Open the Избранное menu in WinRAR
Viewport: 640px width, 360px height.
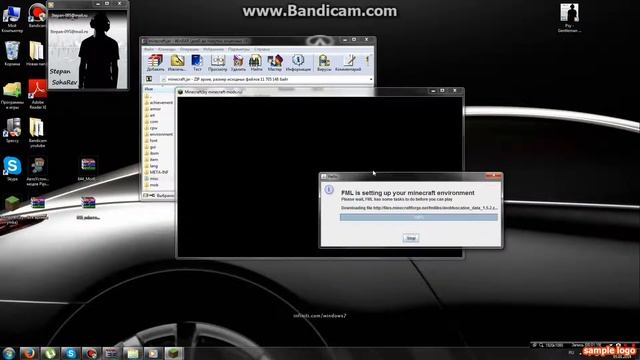point(213,49)
